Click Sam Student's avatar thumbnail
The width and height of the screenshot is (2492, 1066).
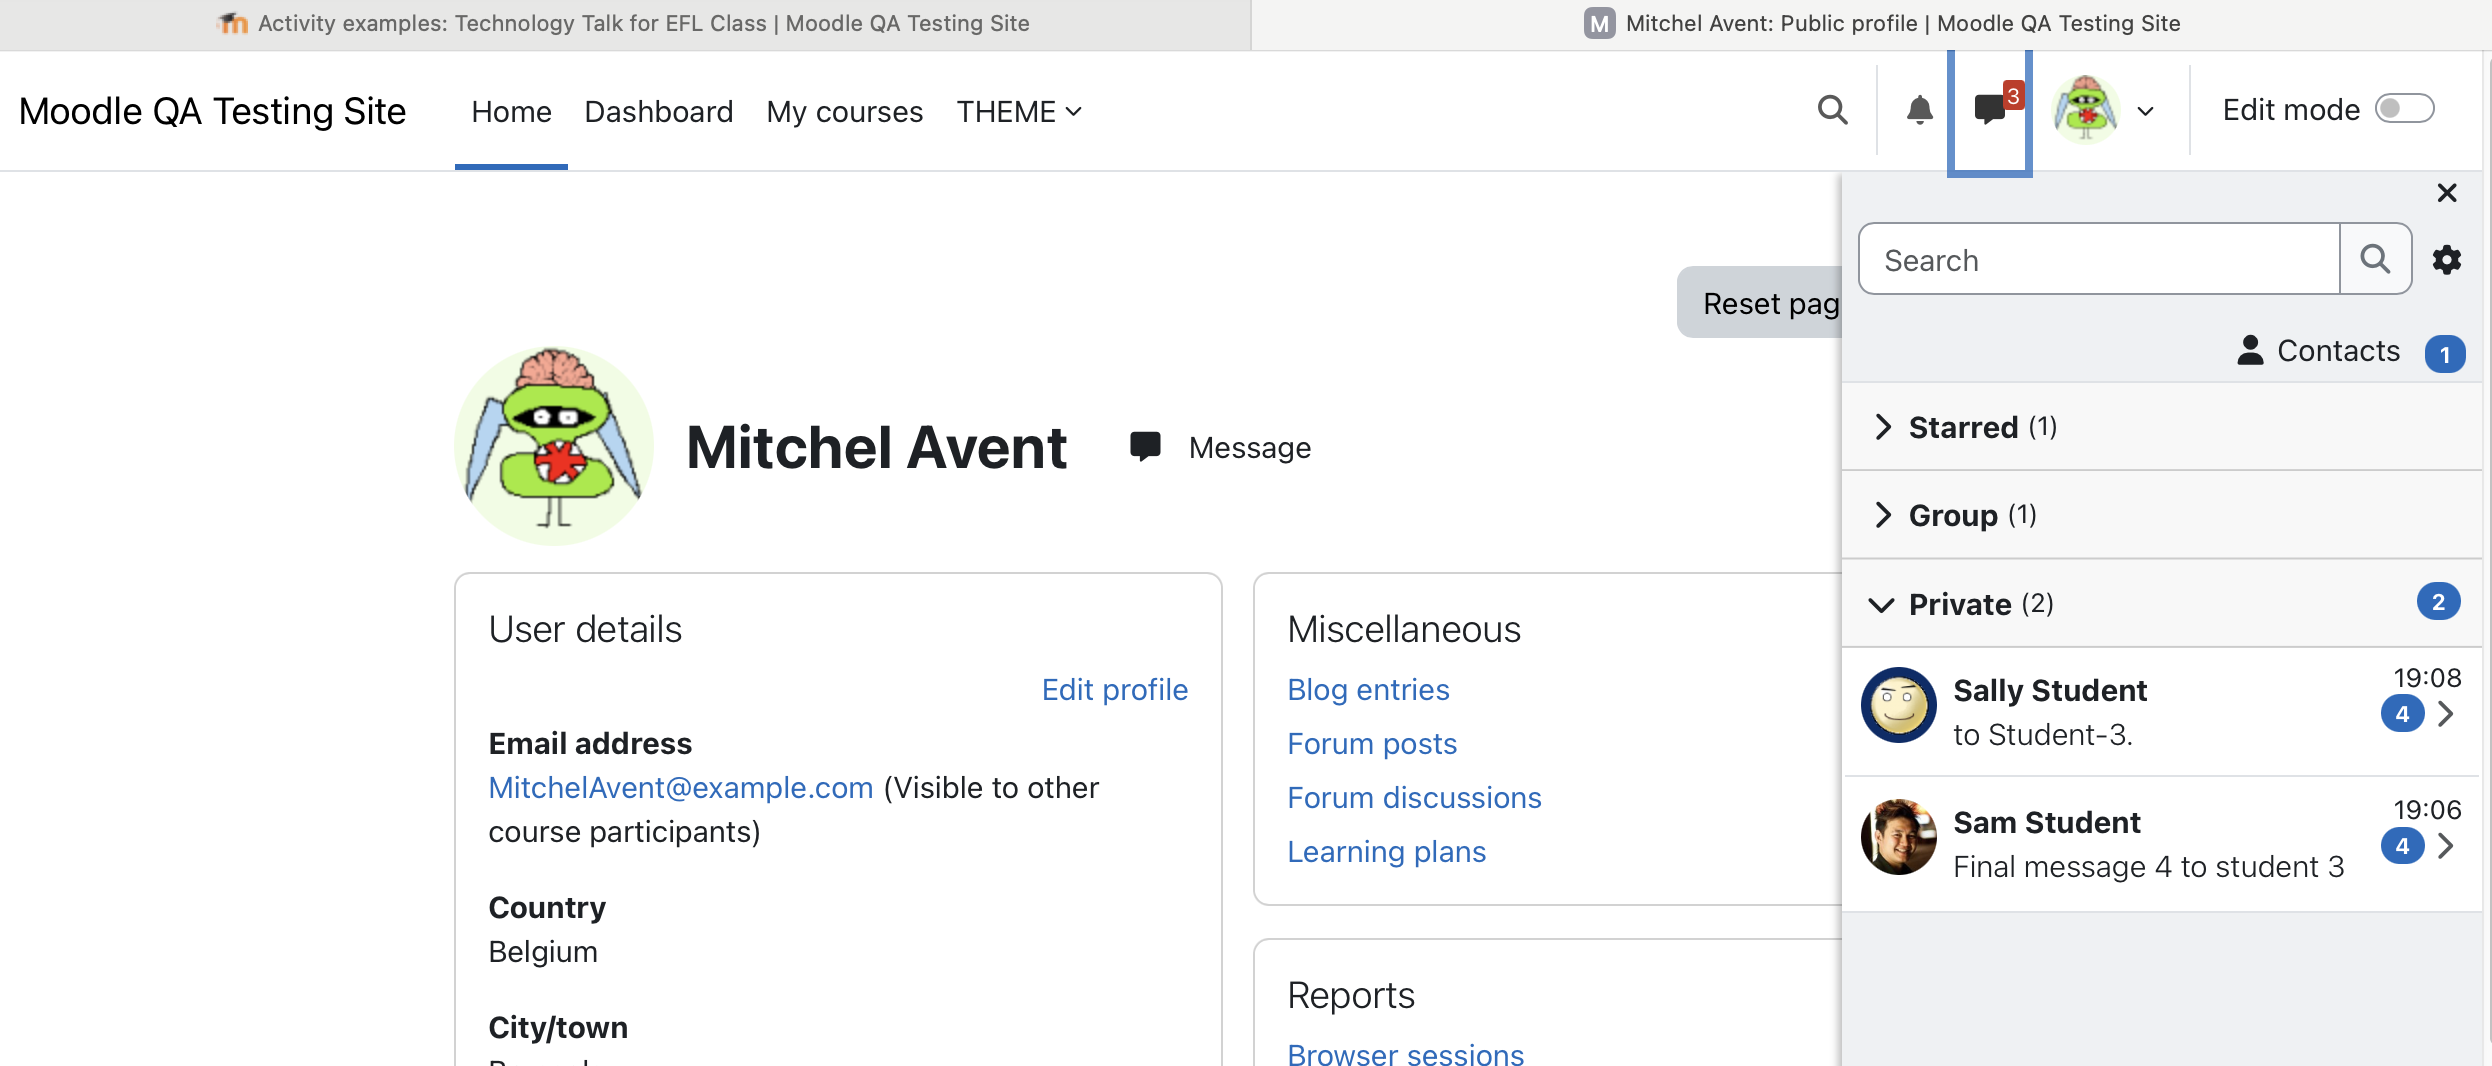(1898, 837)
